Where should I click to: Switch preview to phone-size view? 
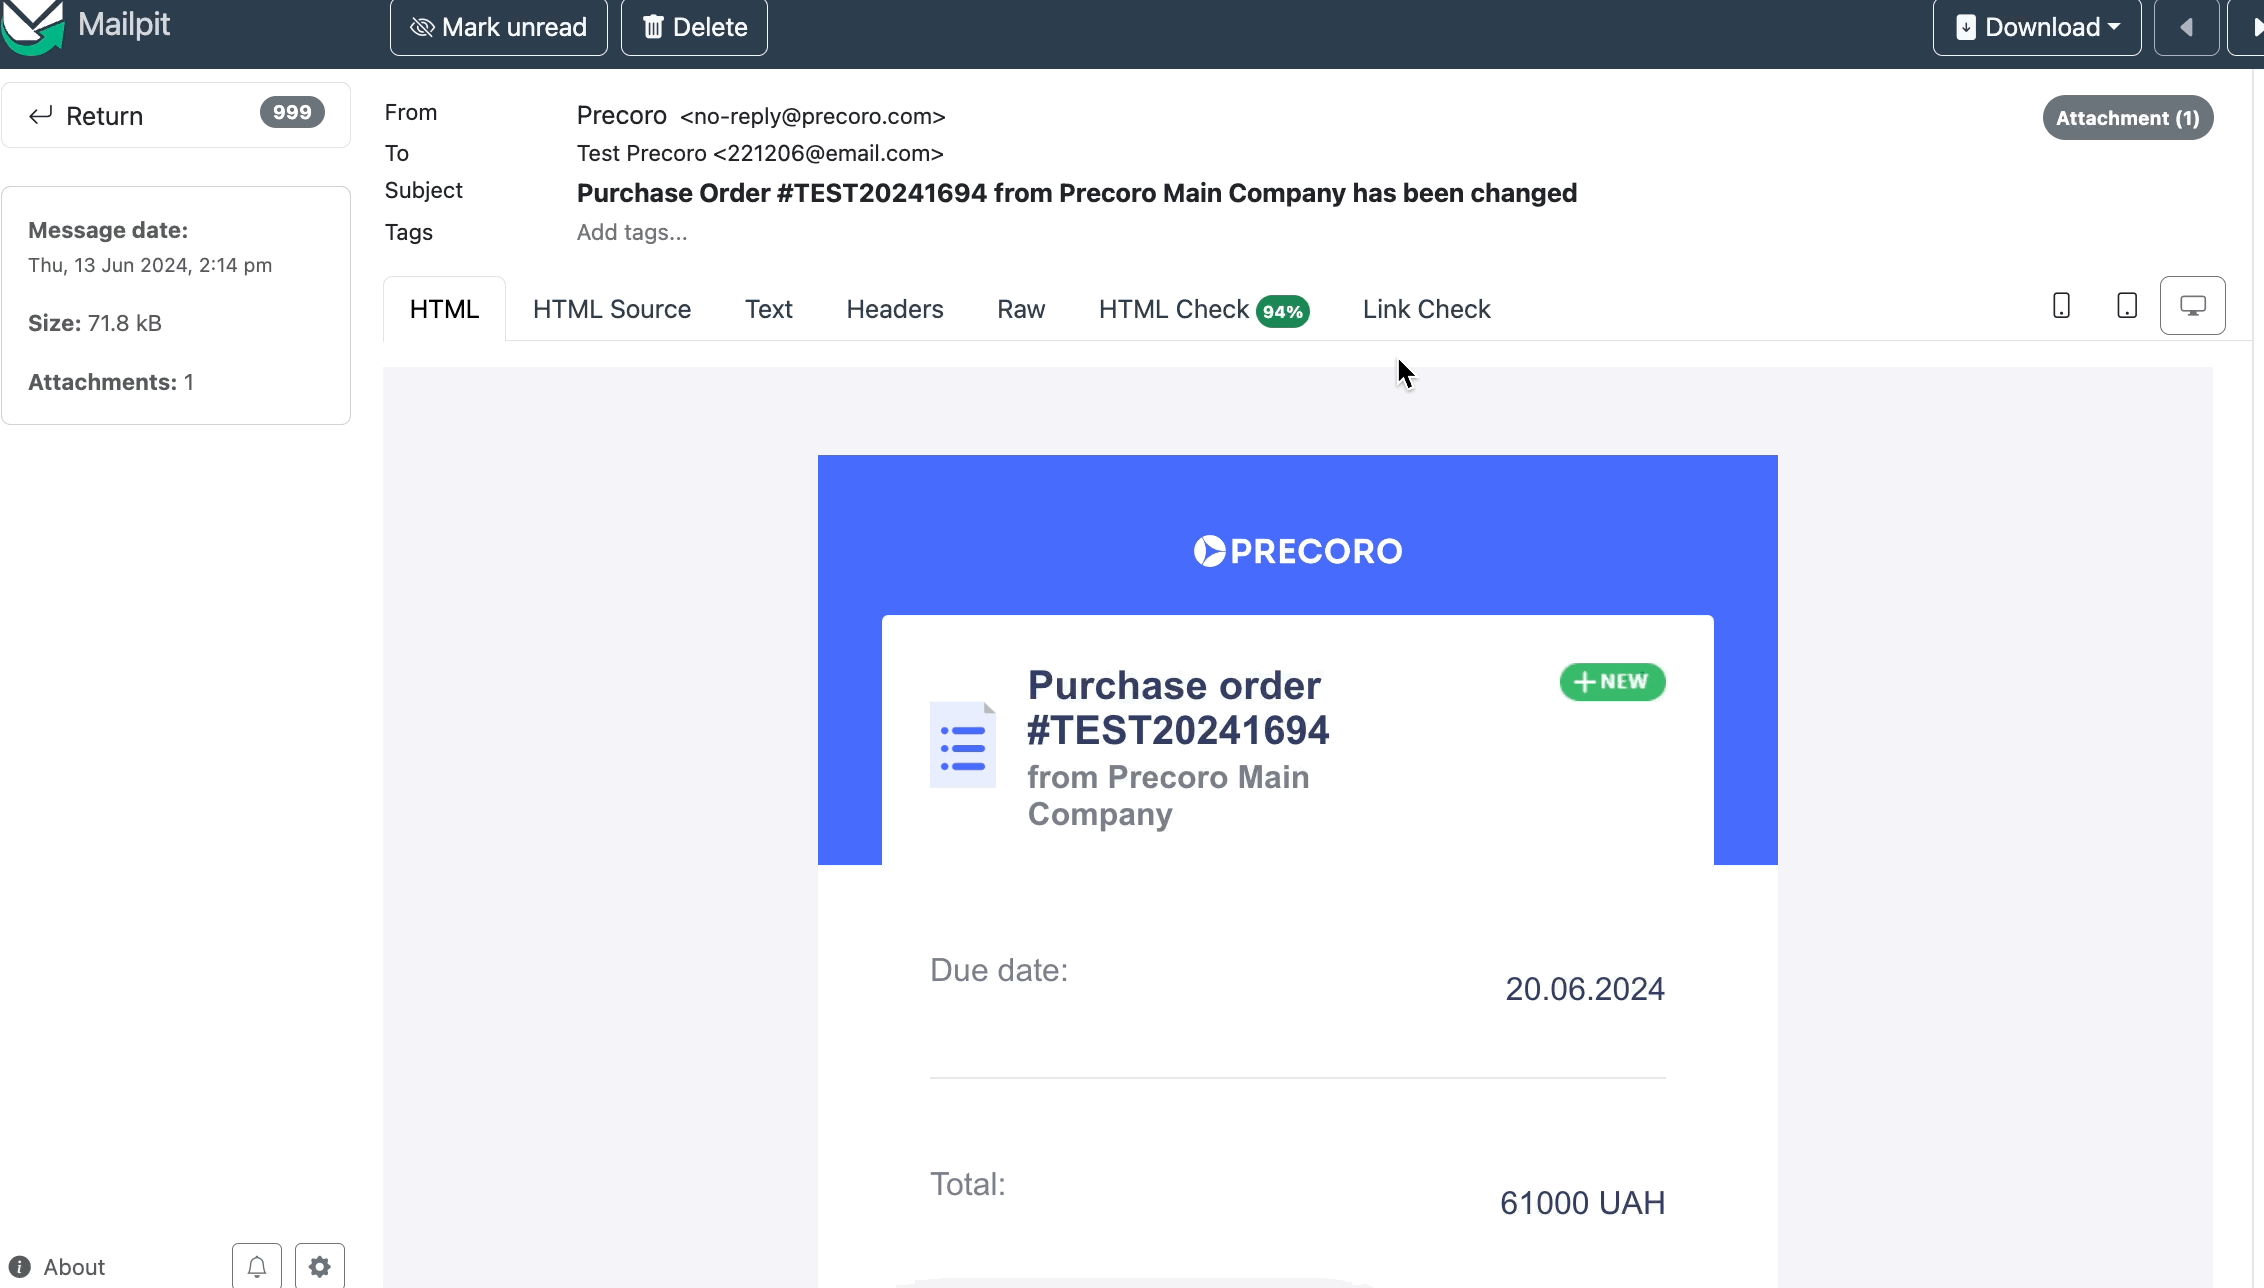click(x=2061, y=306)
